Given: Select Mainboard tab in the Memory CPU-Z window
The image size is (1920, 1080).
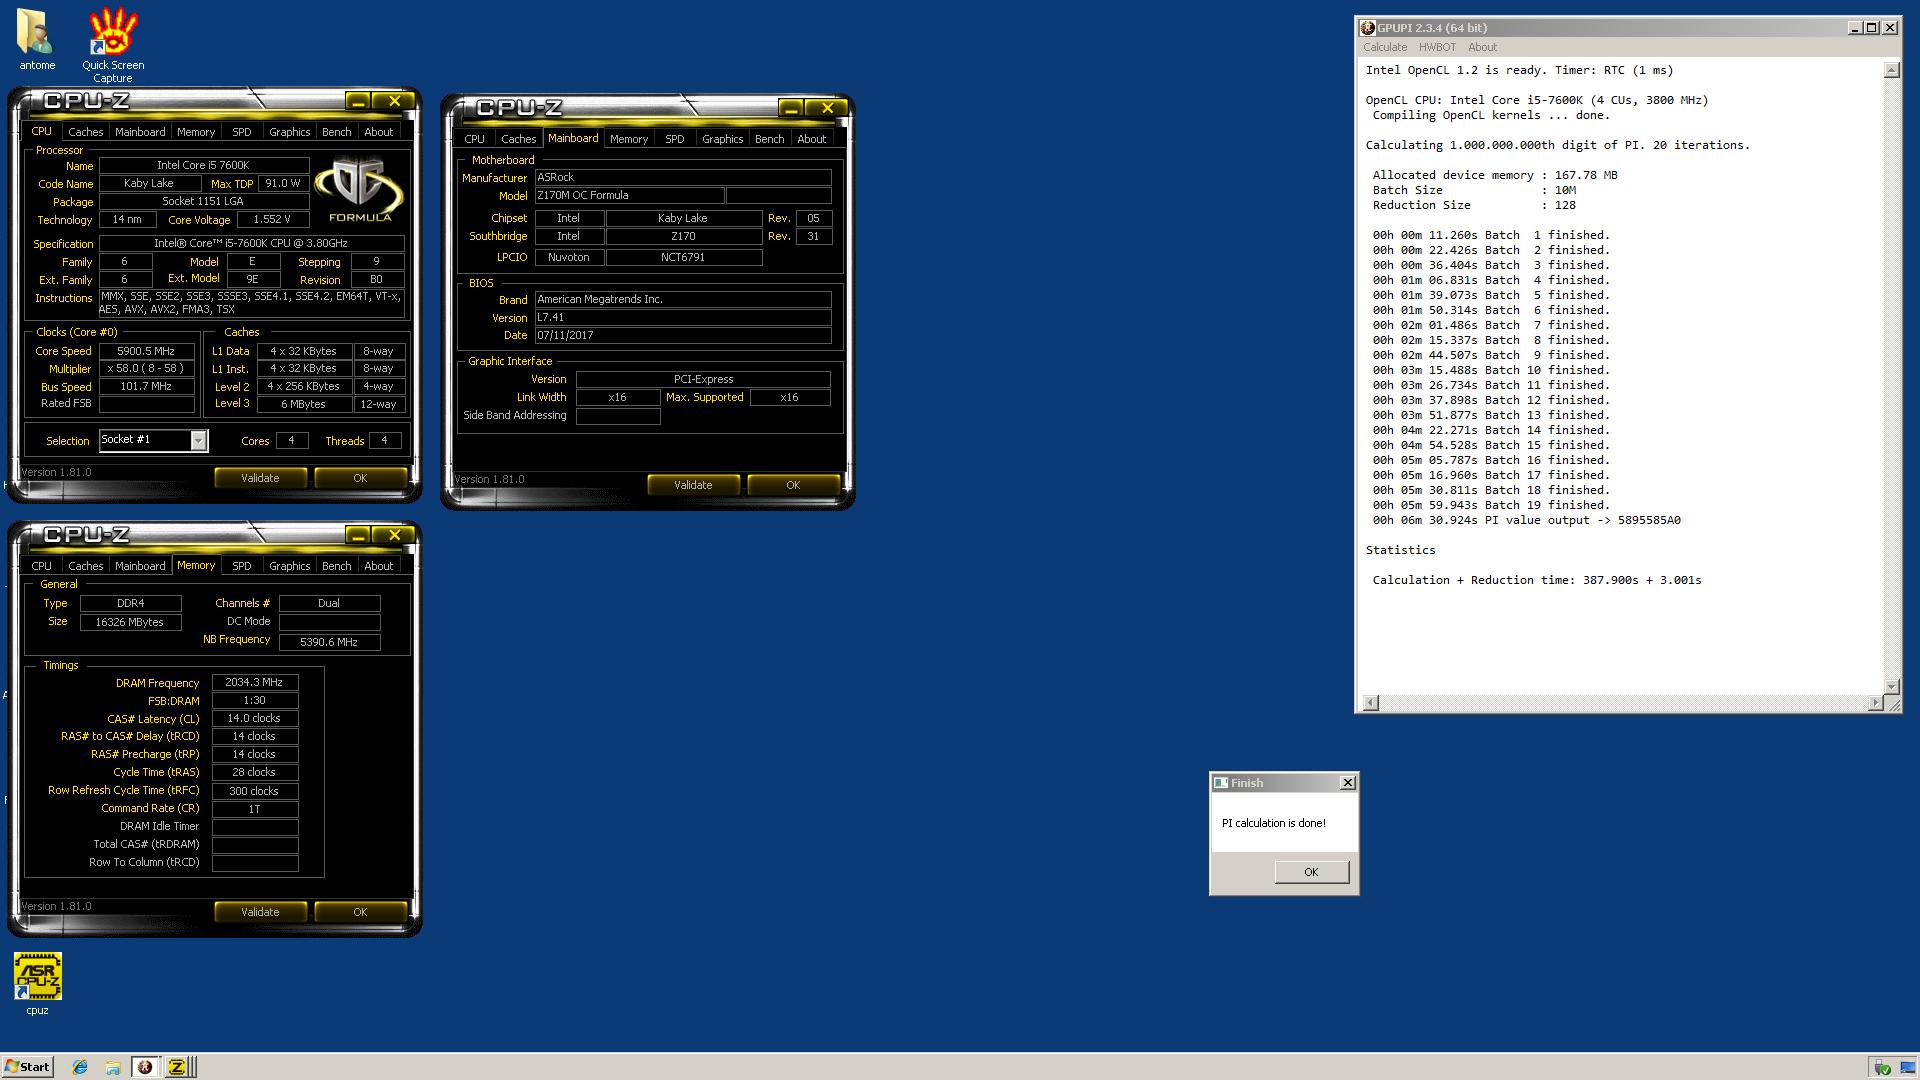Looking at the screenshot, I should click(x=140, y=566).
